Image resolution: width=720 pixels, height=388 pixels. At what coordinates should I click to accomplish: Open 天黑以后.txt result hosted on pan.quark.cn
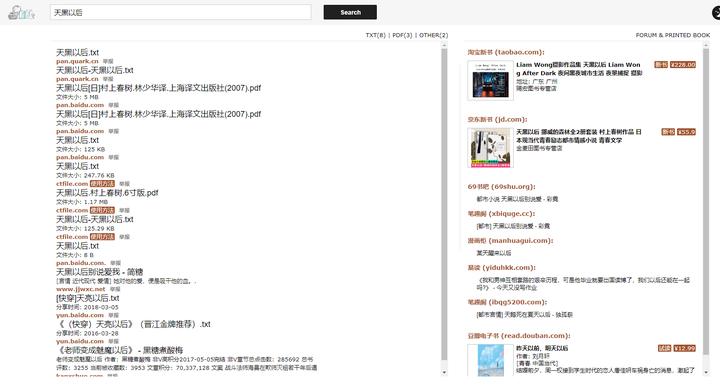[x=77, y=52]
